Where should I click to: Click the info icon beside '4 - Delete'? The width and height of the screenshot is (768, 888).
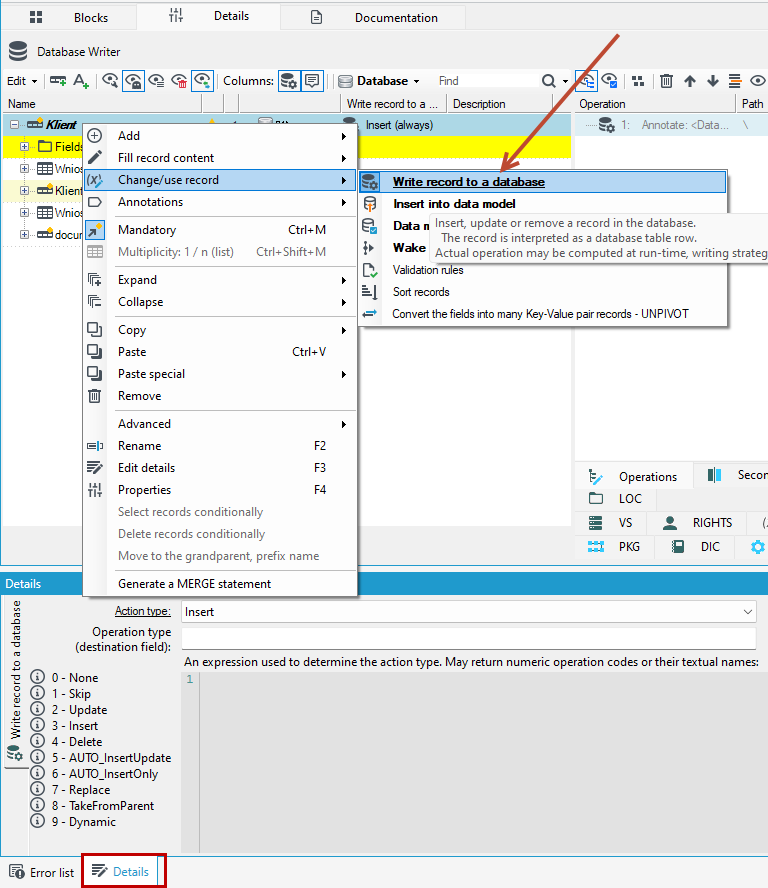click(37, 741)
